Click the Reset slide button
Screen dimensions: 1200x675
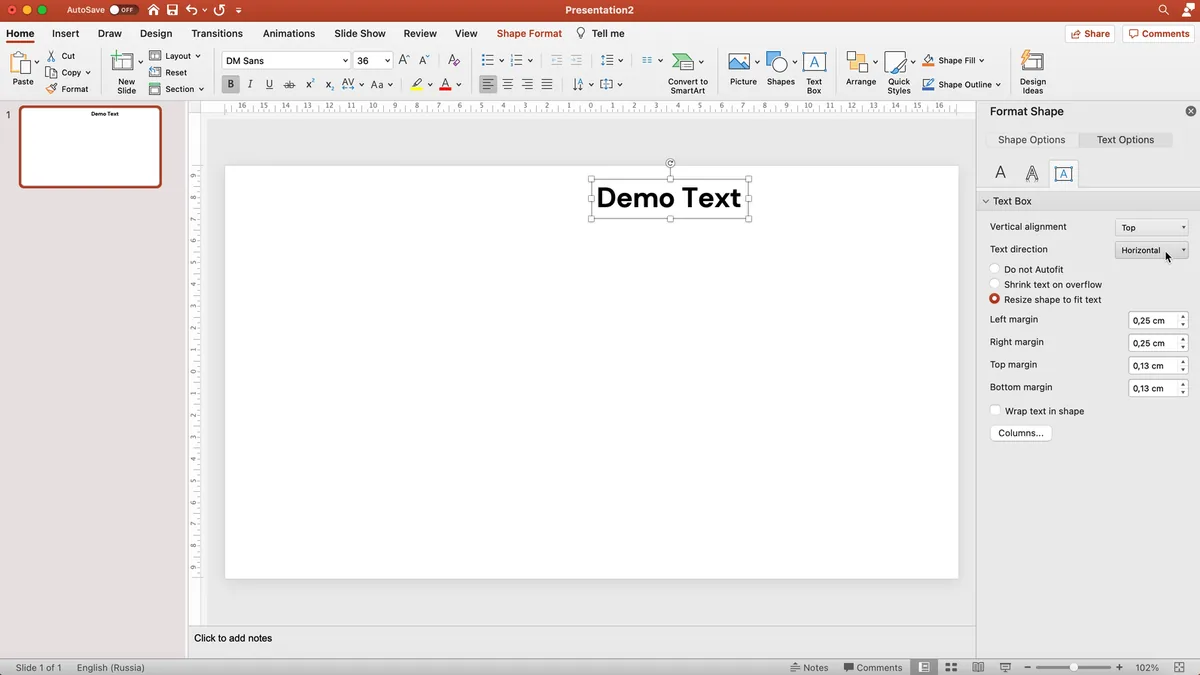click(x=169, y=72)
